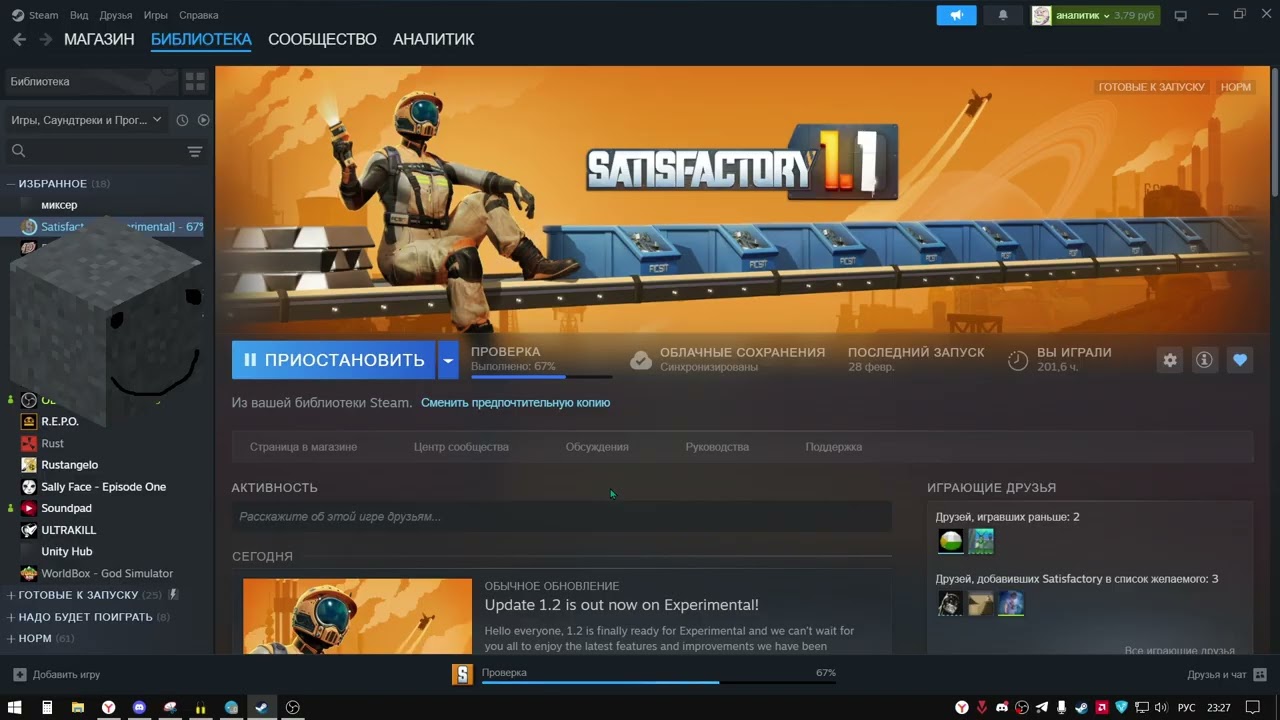Open game settings gear for Satisfactory

tap(1170, 360)
